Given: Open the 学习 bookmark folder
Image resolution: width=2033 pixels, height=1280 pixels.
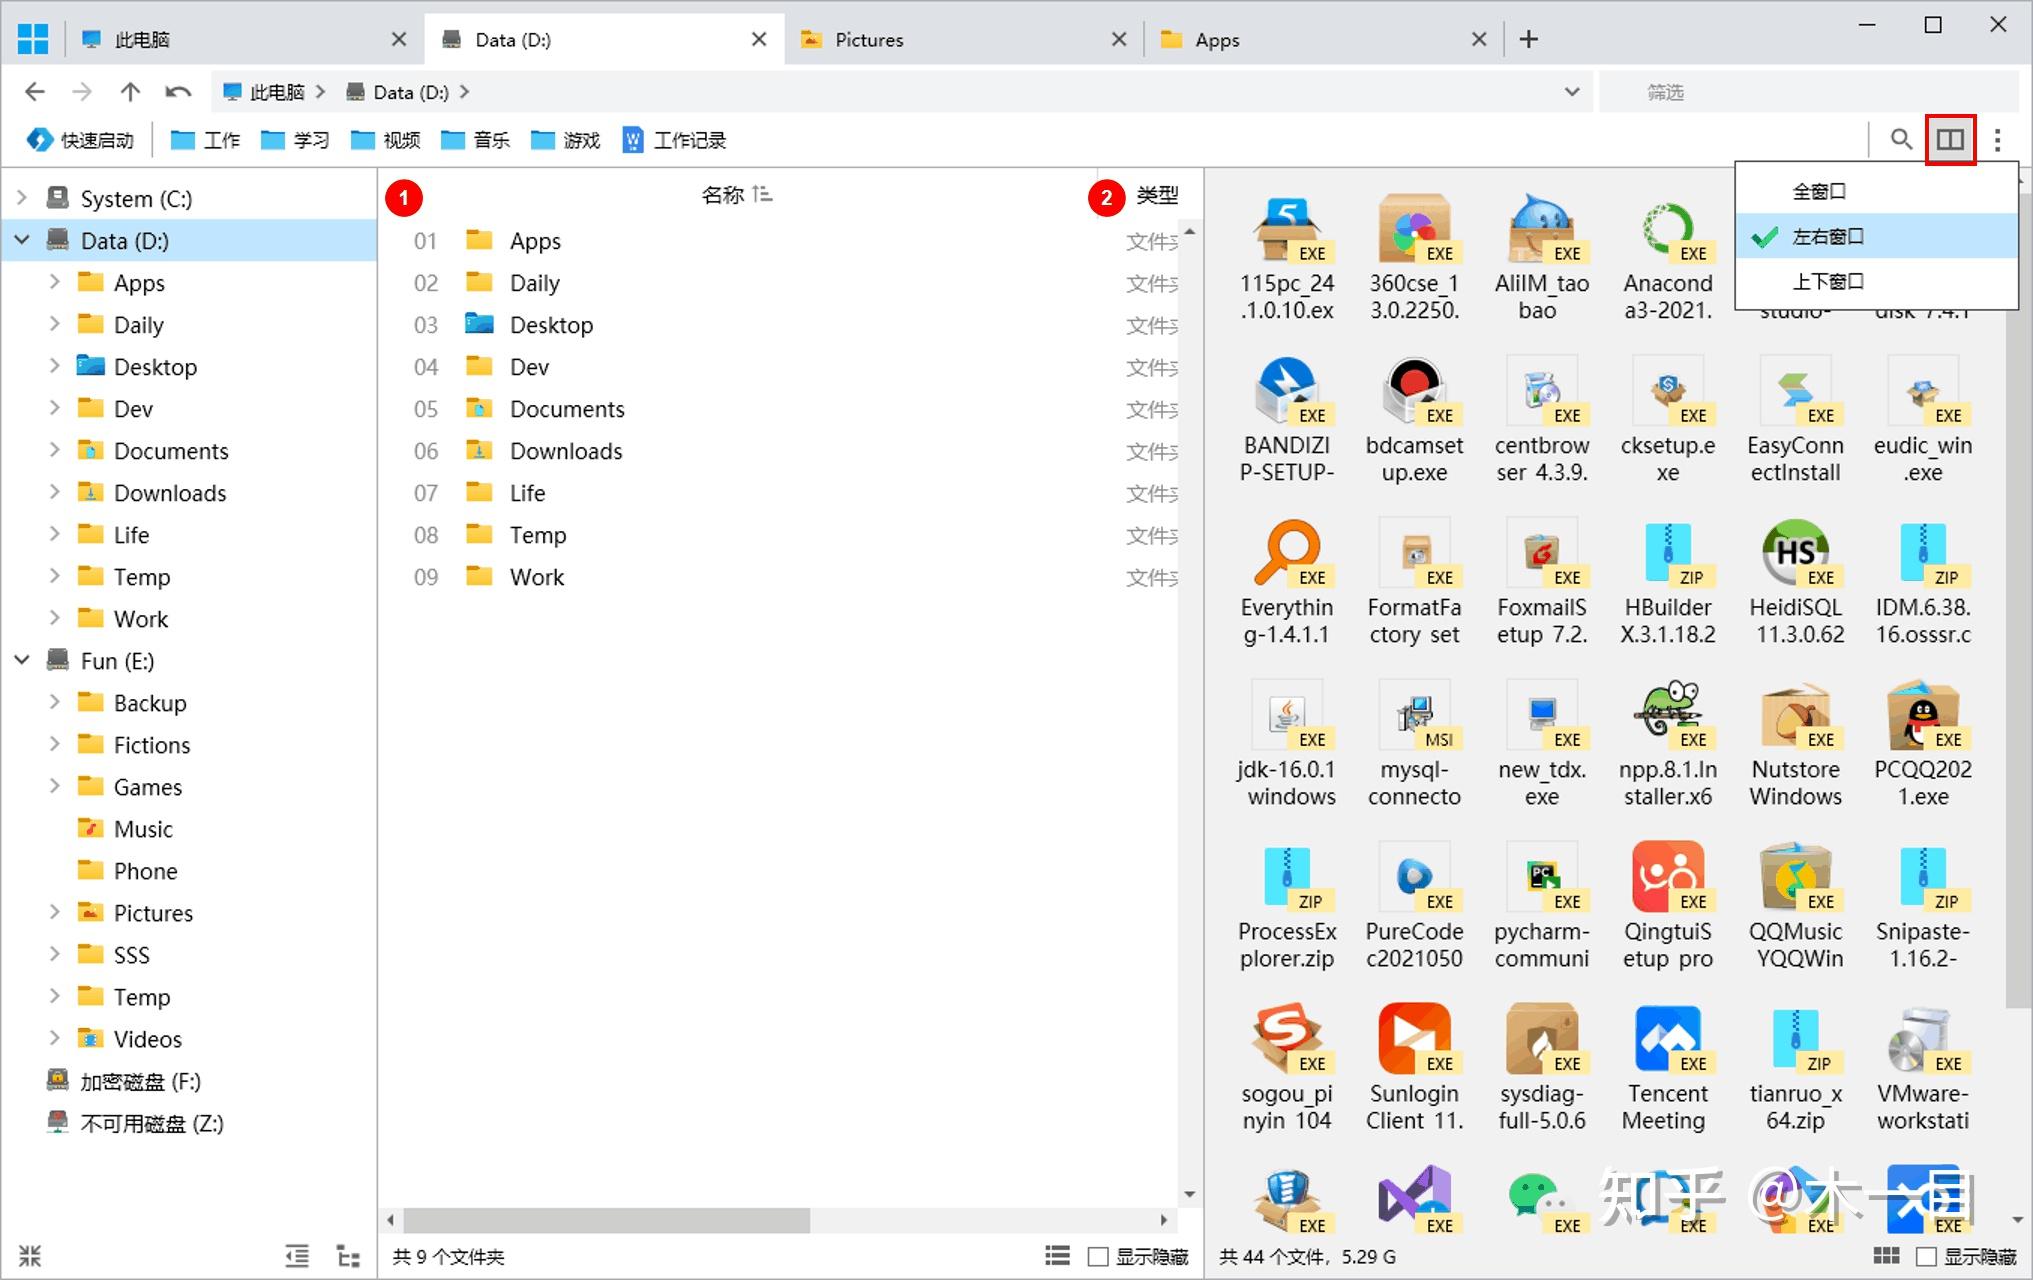Looking at the screenshot, I should [295, 140].
